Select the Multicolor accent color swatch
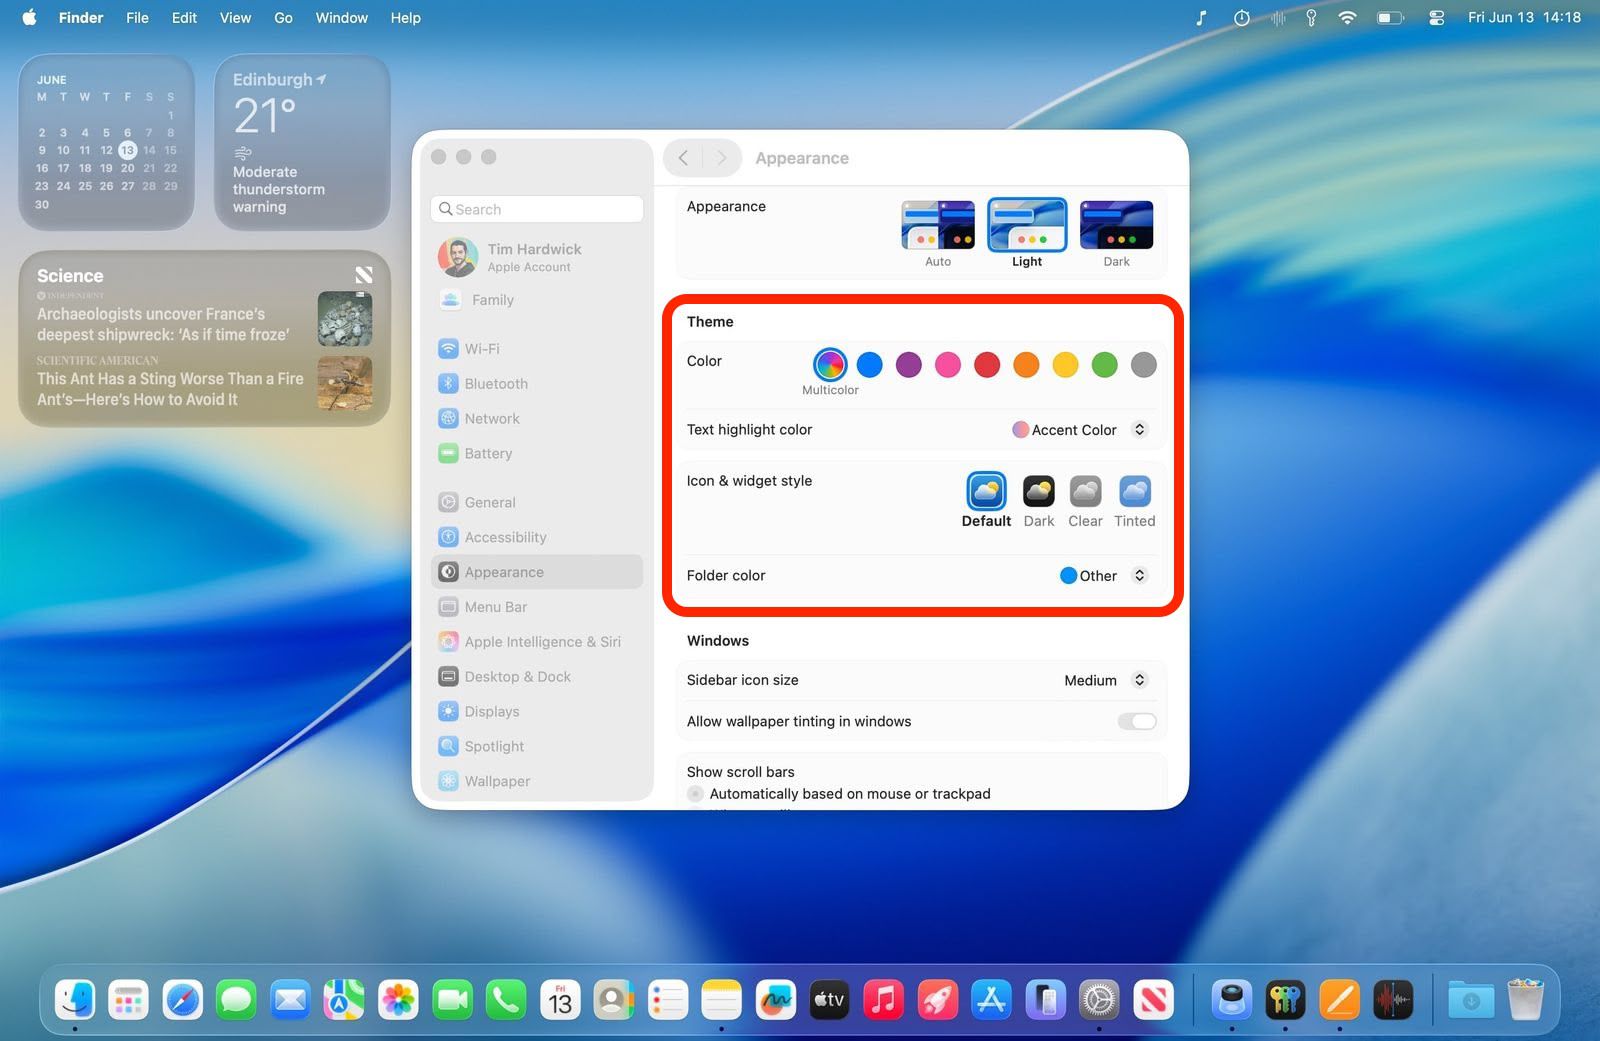The width and height of the screenshot is (1600, 1041). (x=830, y=365)
